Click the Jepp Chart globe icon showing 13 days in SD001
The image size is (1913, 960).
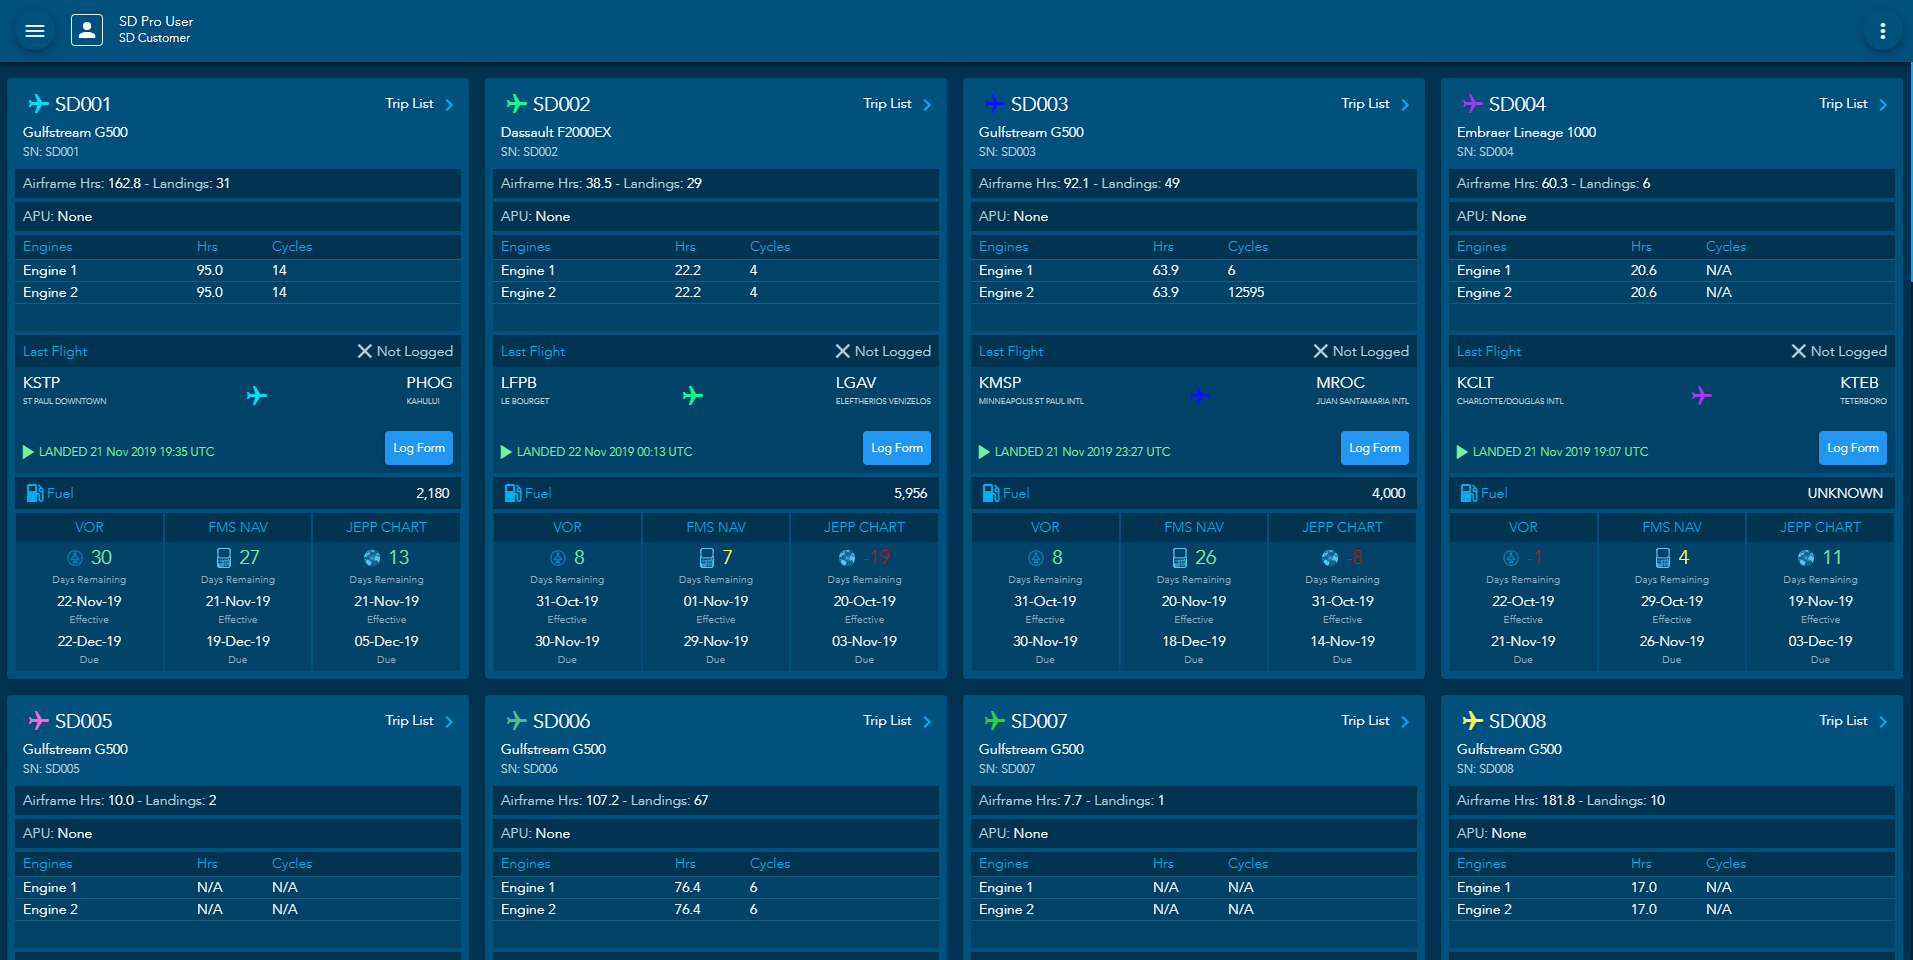tap(372, 557)
